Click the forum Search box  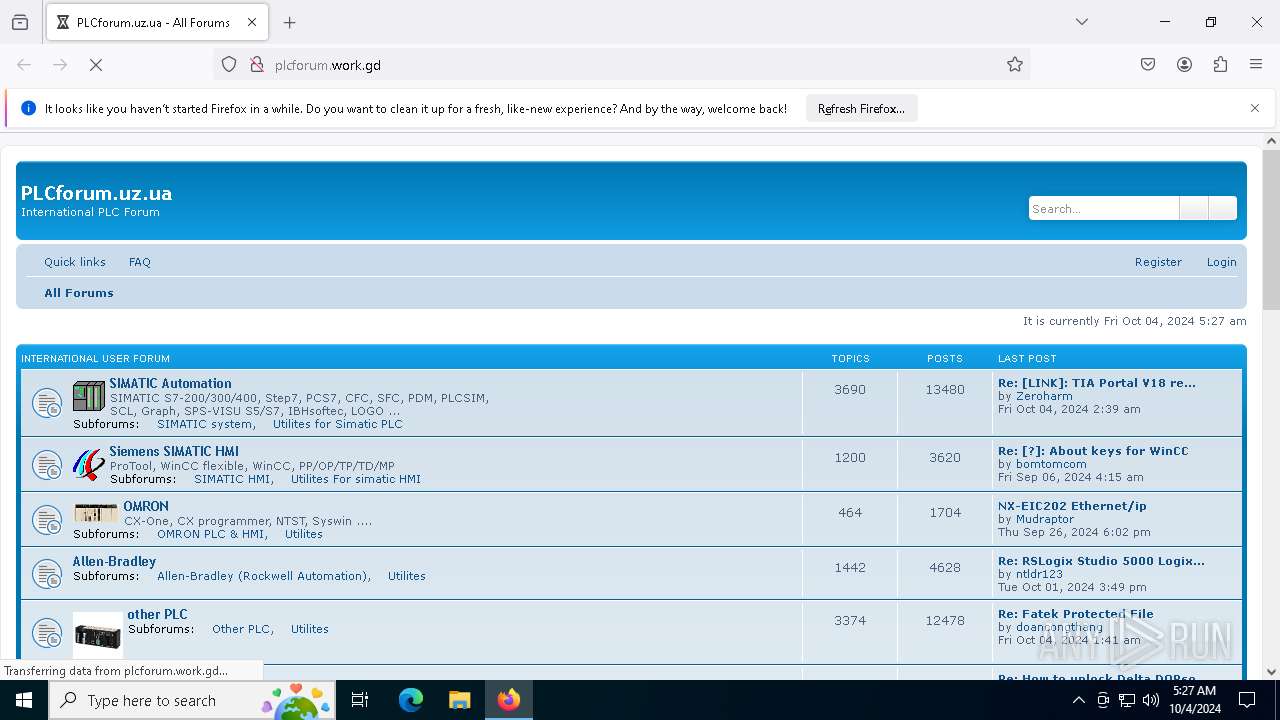pos(1104,208)
